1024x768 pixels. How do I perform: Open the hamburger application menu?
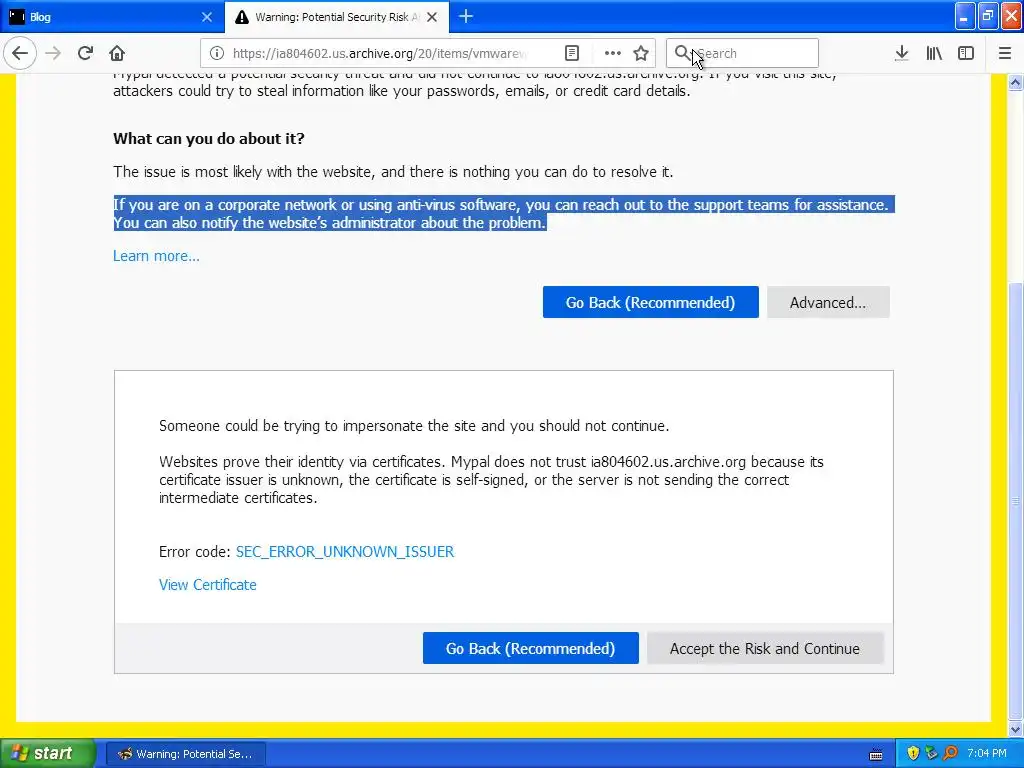click(1005, 53)
